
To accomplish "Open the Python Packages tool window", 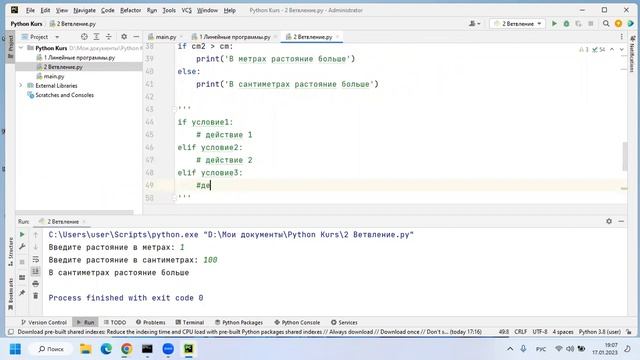I will point(239,322).
